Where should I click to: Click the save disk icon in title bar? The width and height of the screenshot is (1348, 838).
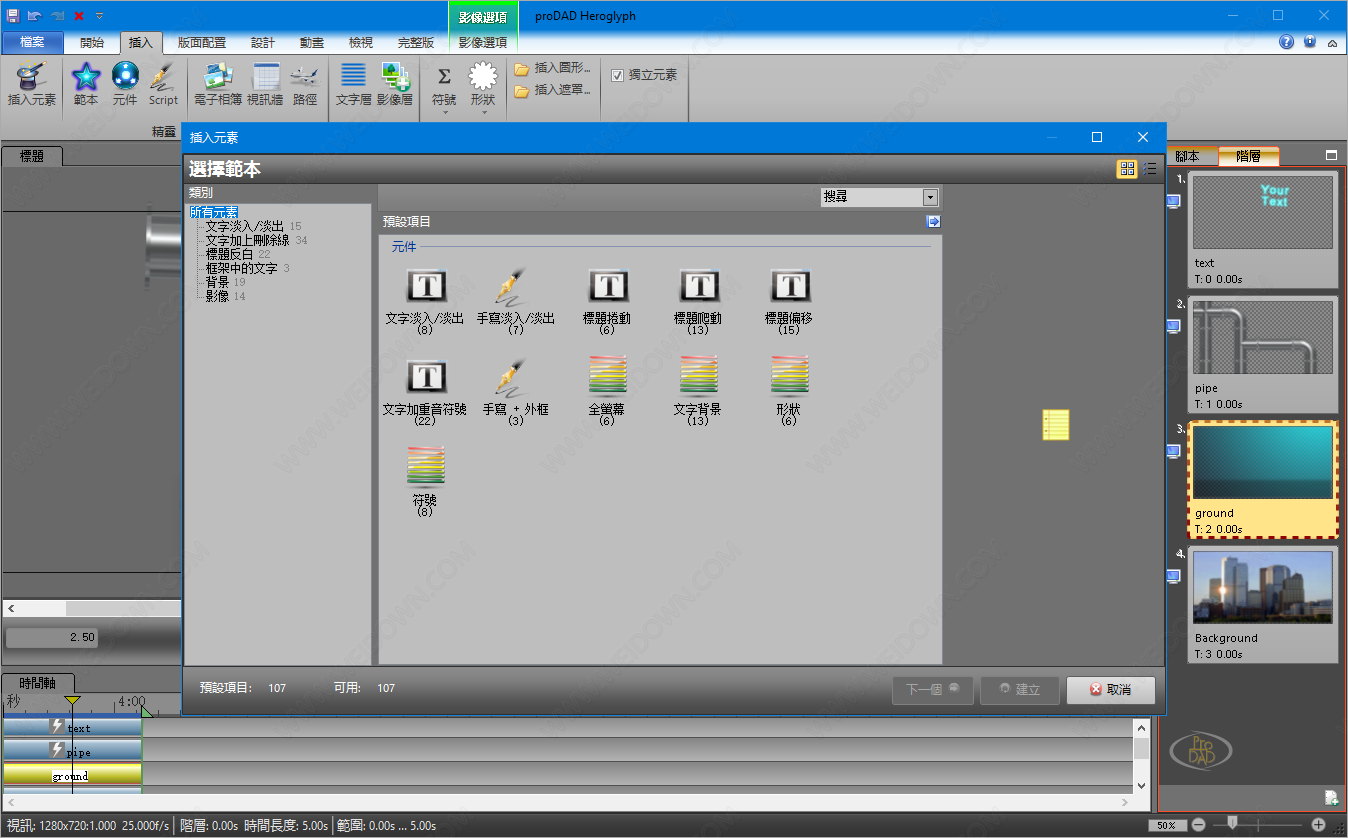[x=13, y=16]
